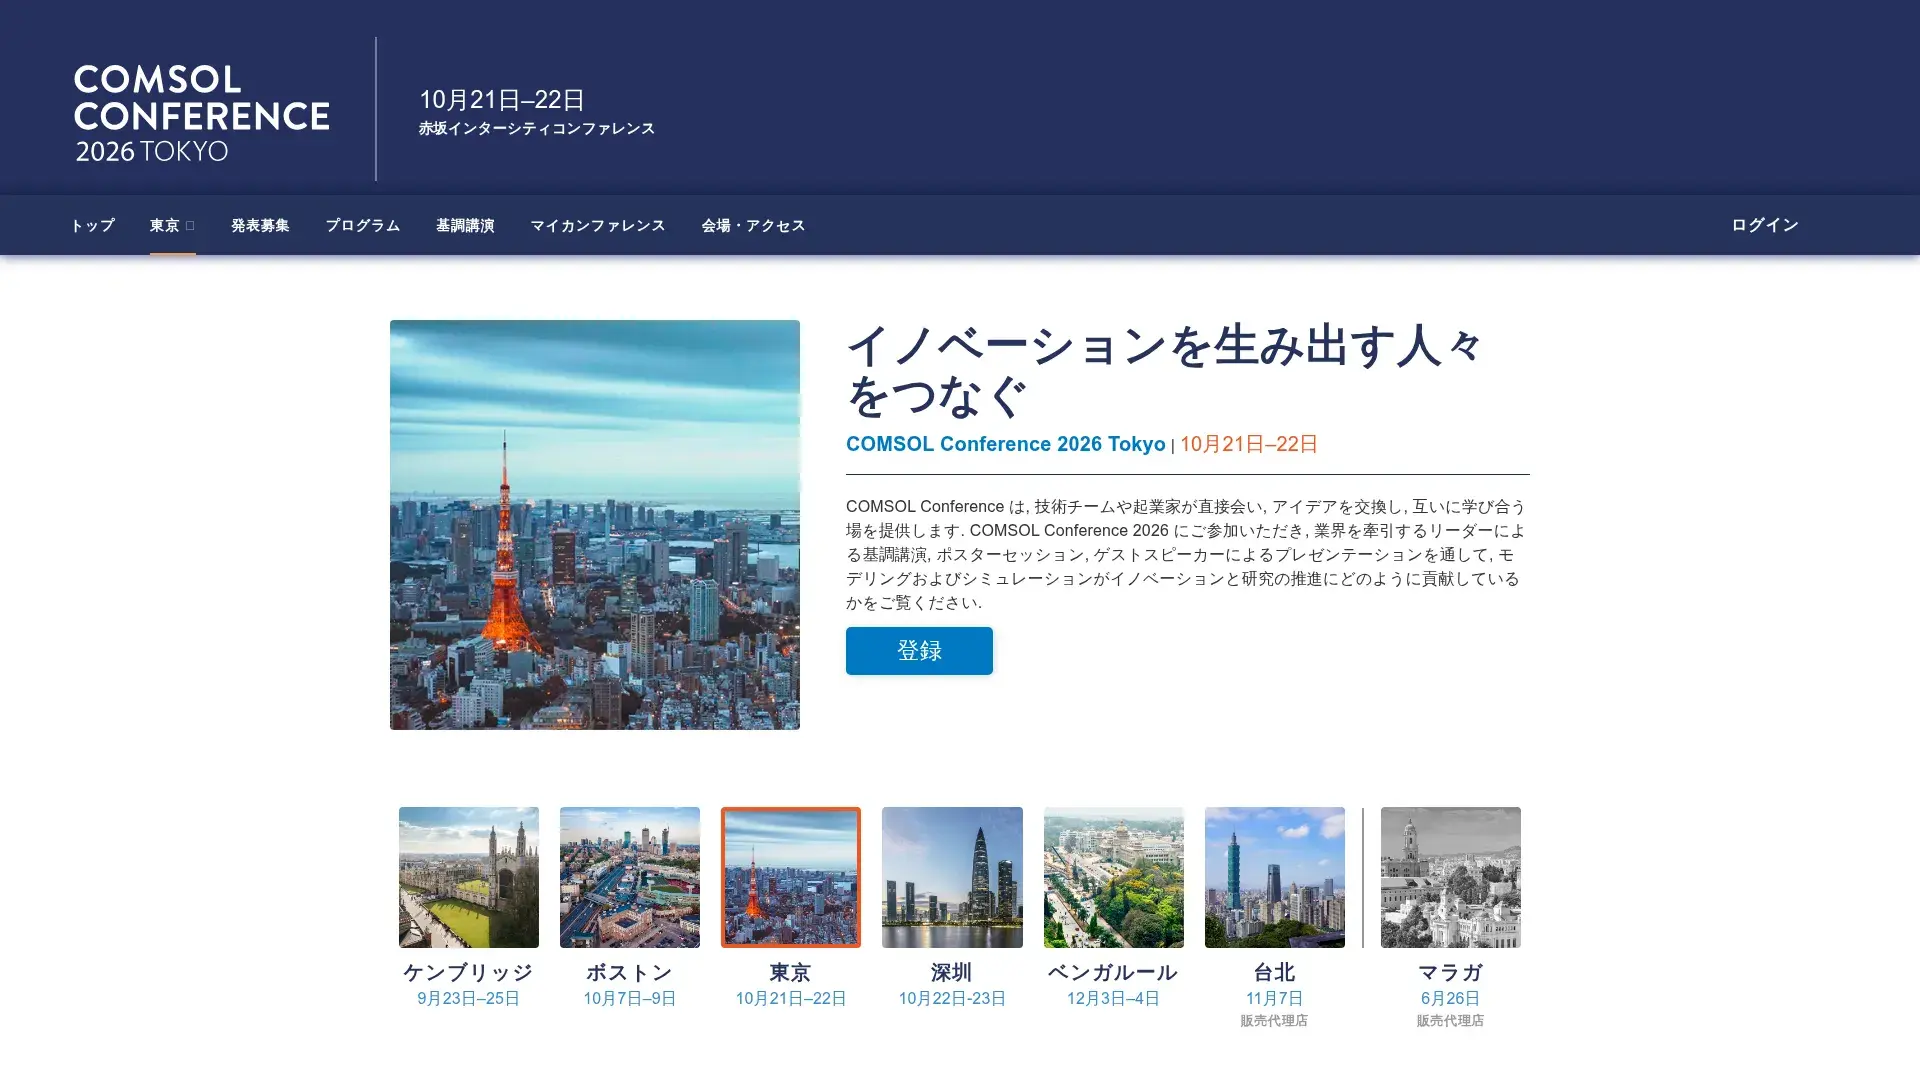Click the 12月3日–4日 date text
The width and height of the screenshot is (1920, 1080).
coord(1113,999)
